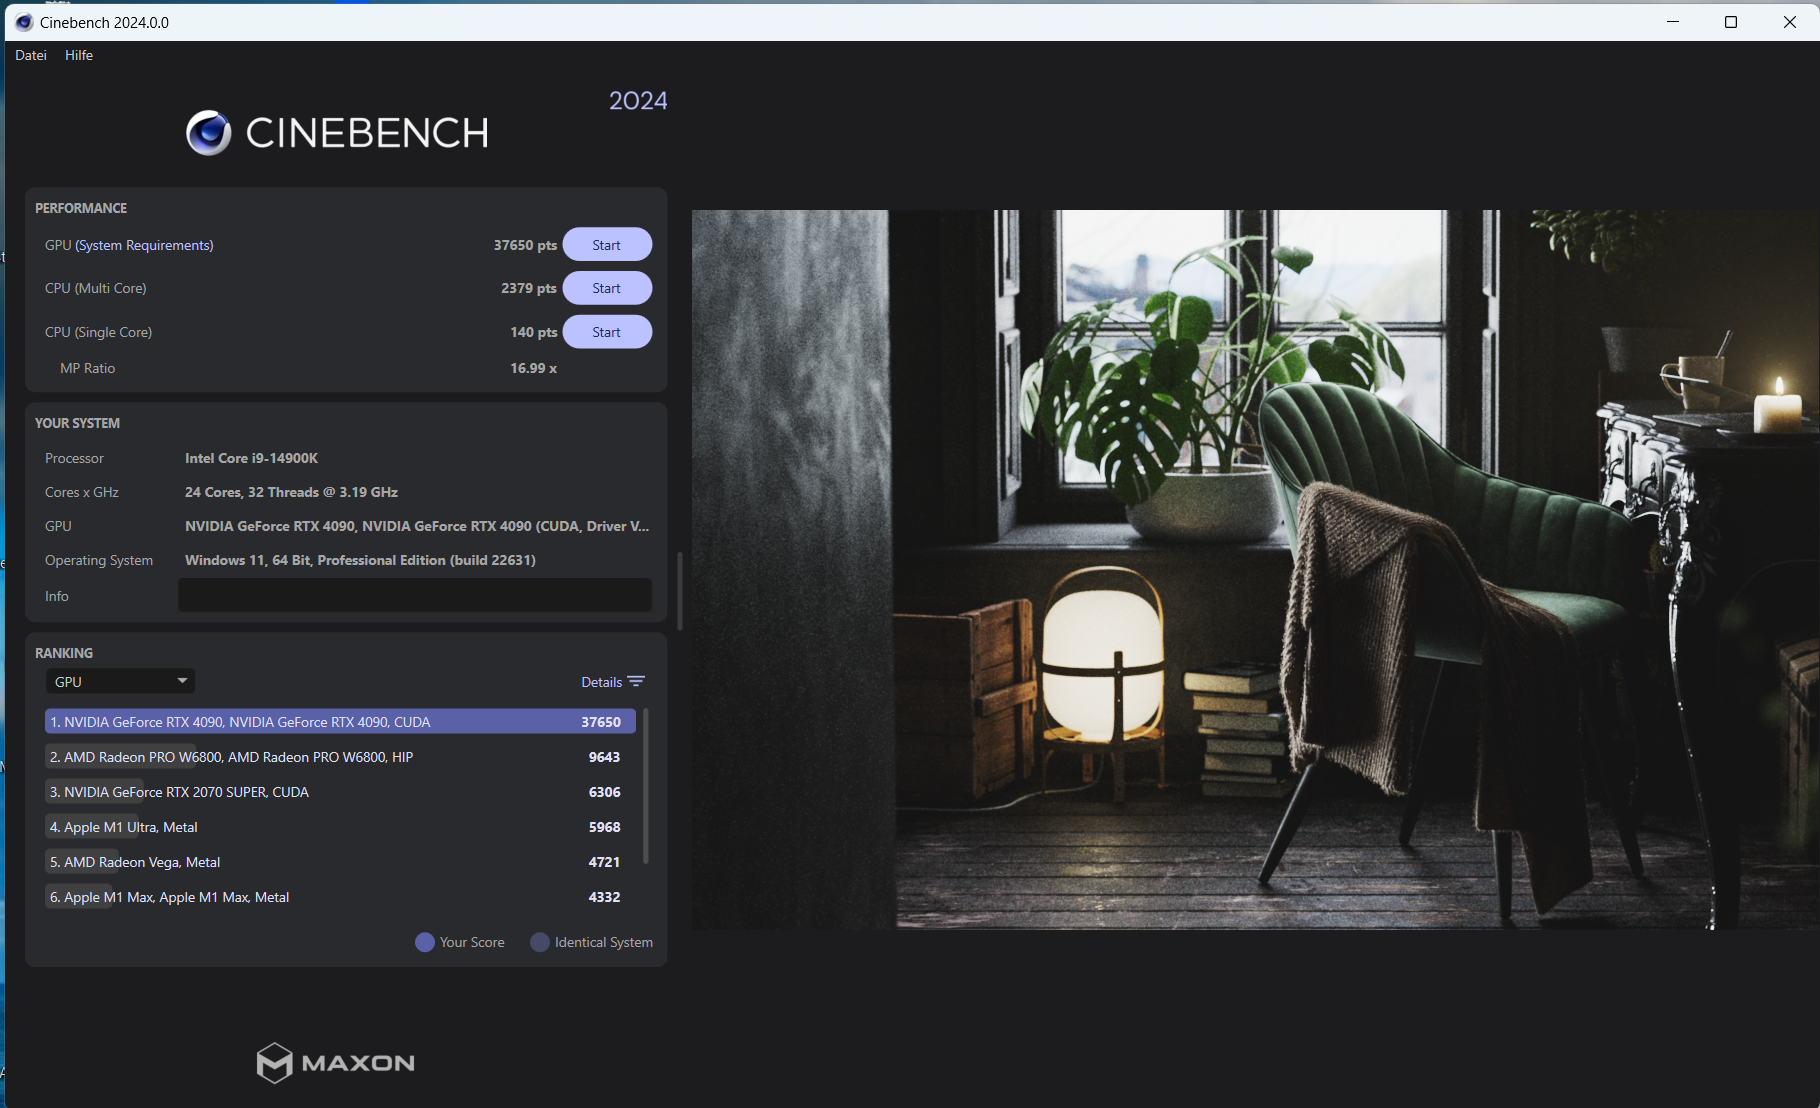
Task: Start the CPU Single Core benchmark
Action: [607, 332]
